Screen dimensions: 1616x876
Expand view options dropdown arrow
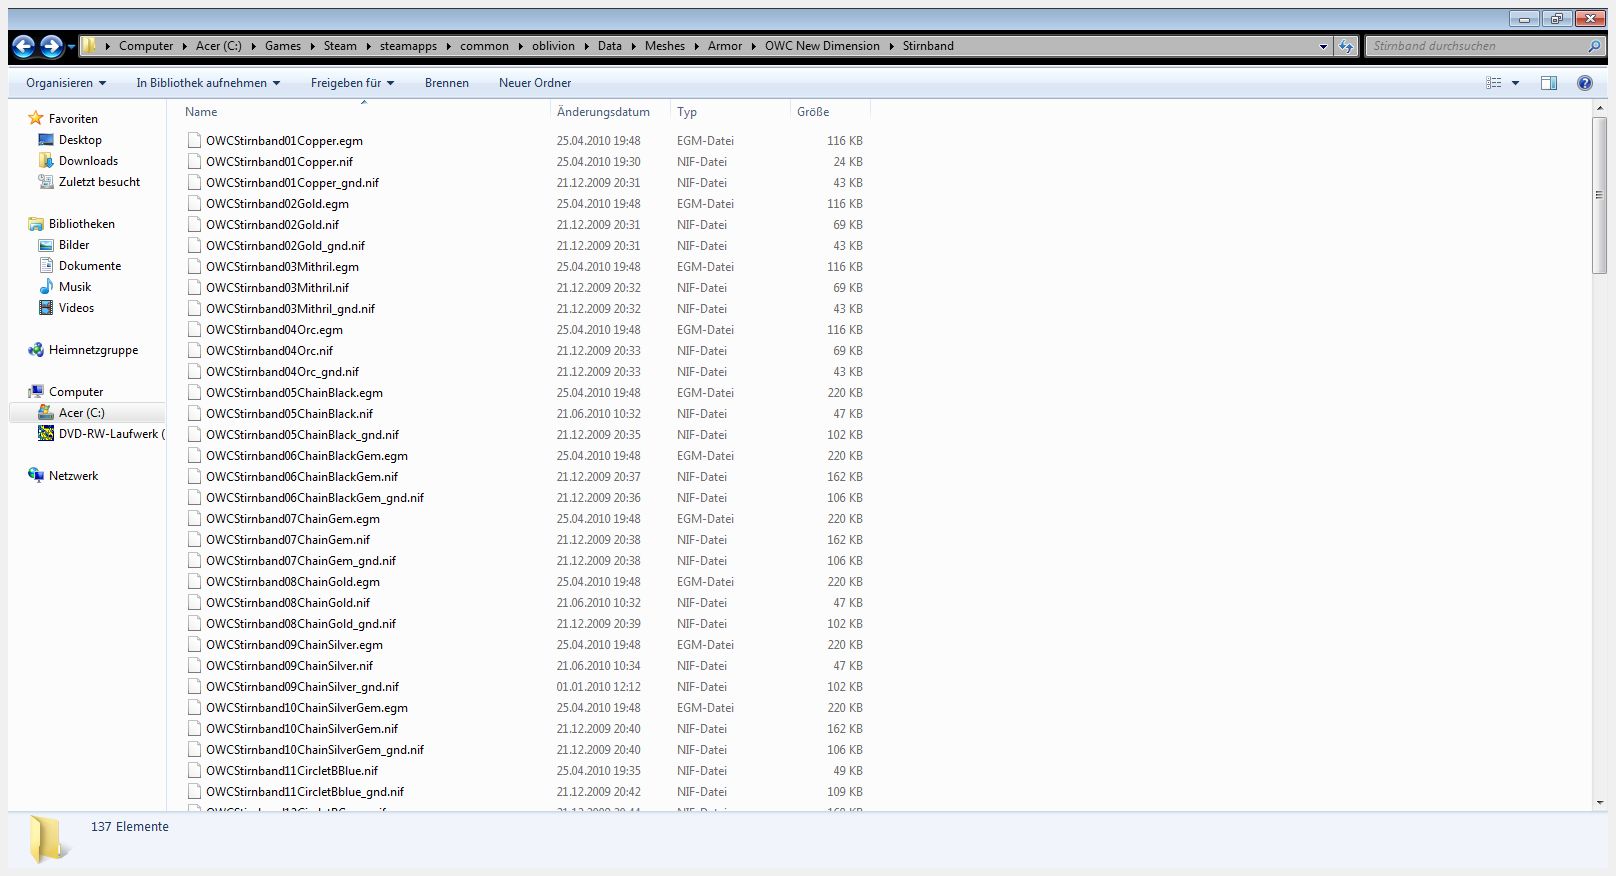[x=1515, y=83]
